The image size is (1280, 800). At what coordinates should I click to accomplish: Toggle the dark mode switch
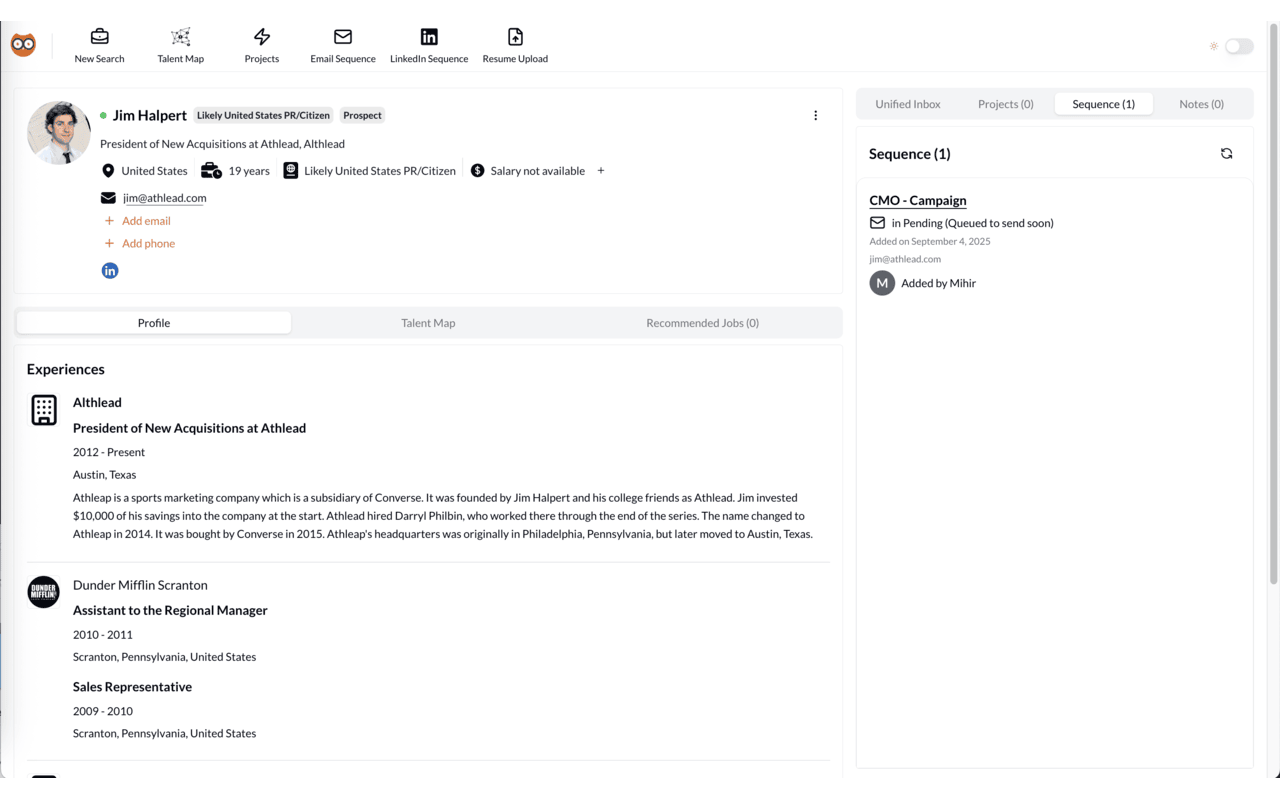point(1239,46)
